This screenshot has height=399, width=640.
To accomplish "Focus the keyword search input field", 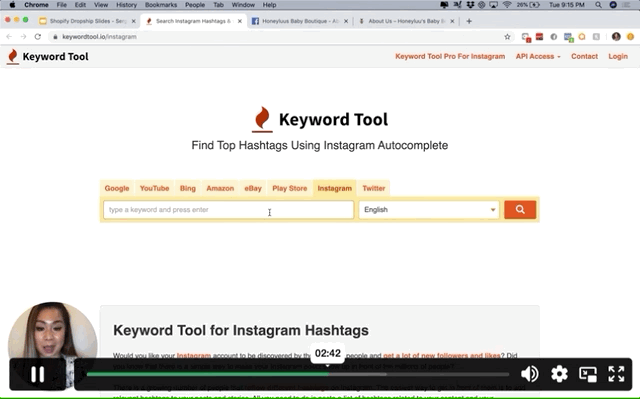I will 229,210.
